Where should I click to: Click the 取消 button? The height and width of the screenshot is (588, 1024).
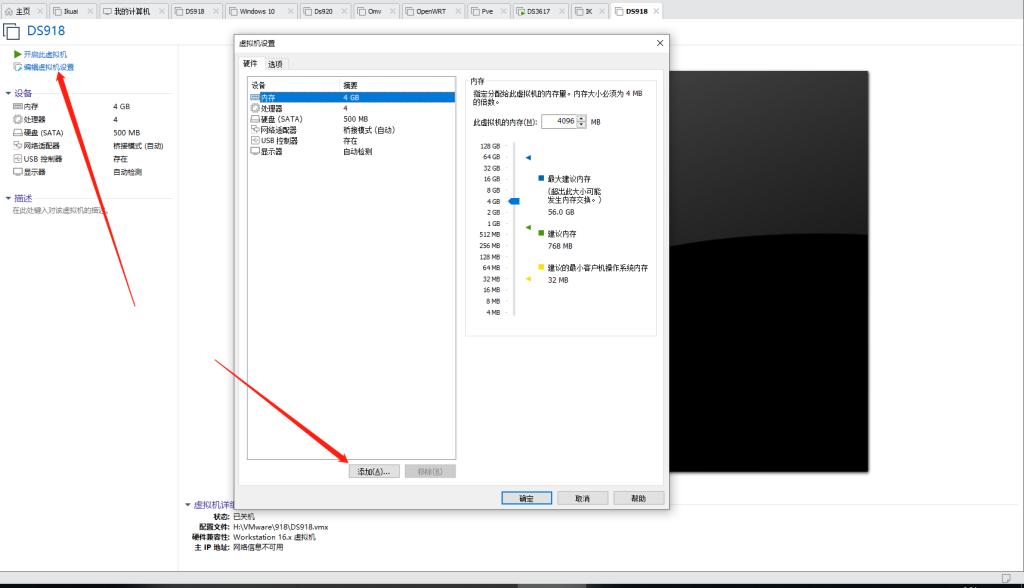(x=583, y=498)
